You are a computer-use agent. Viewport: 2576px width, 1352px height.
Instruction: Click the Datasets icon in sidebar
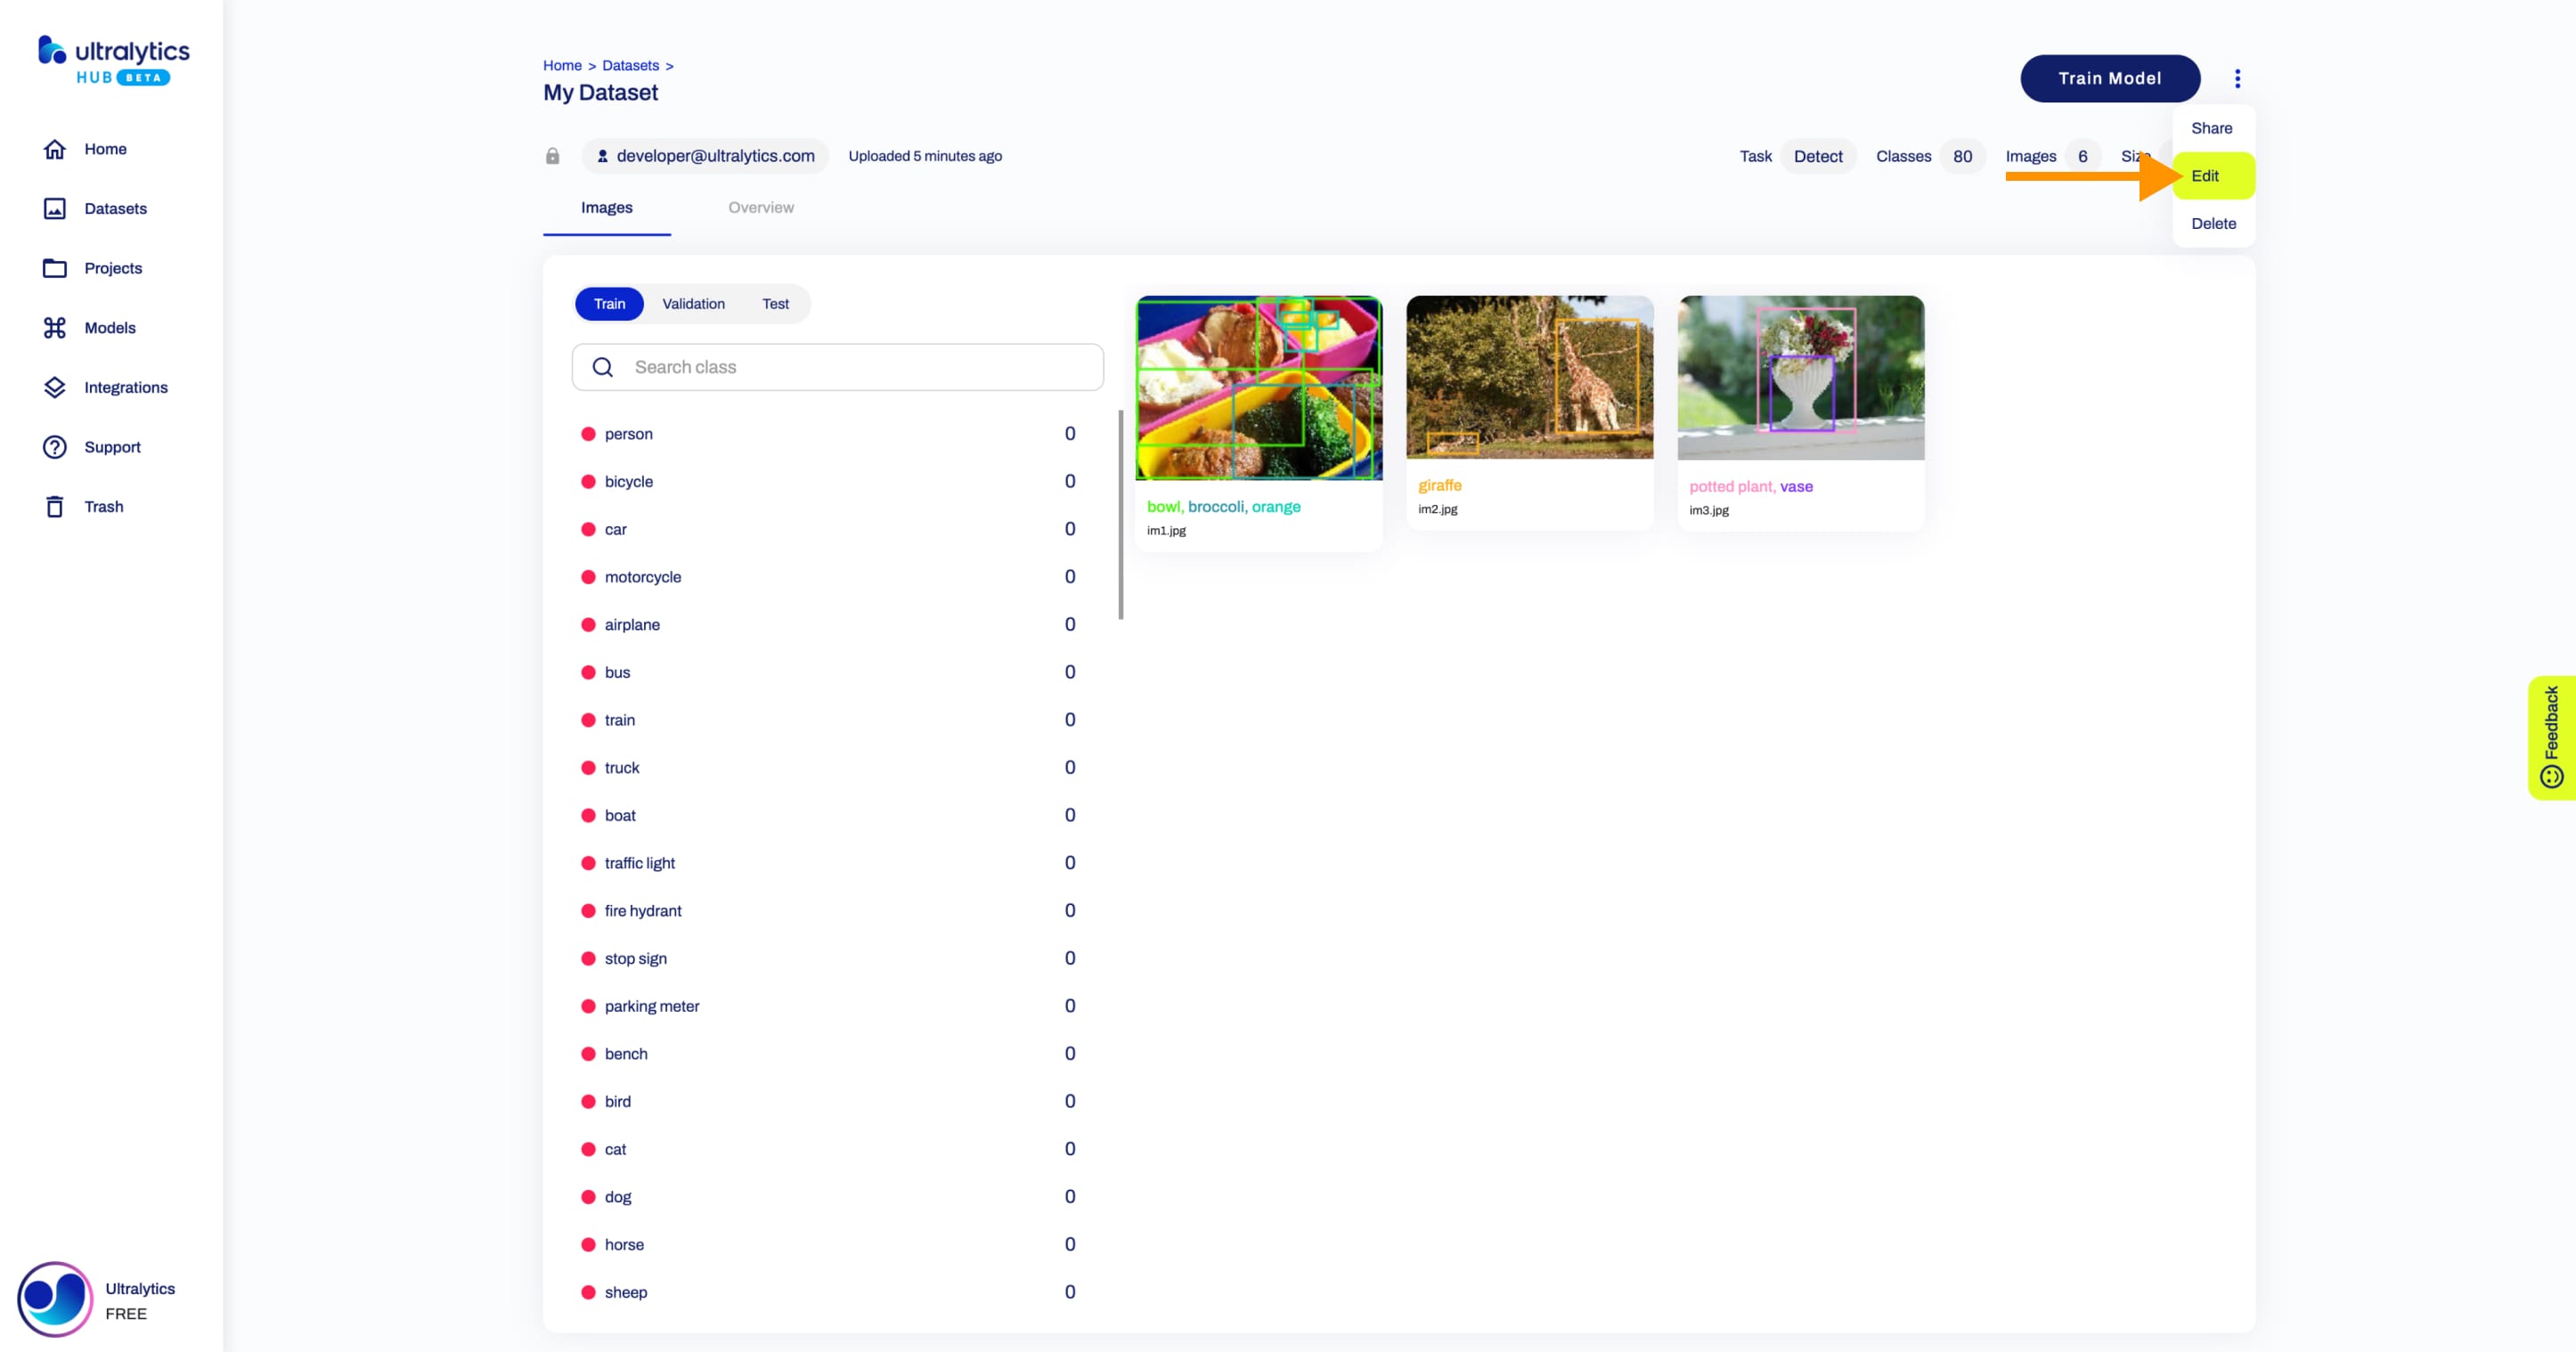(54, 208)
